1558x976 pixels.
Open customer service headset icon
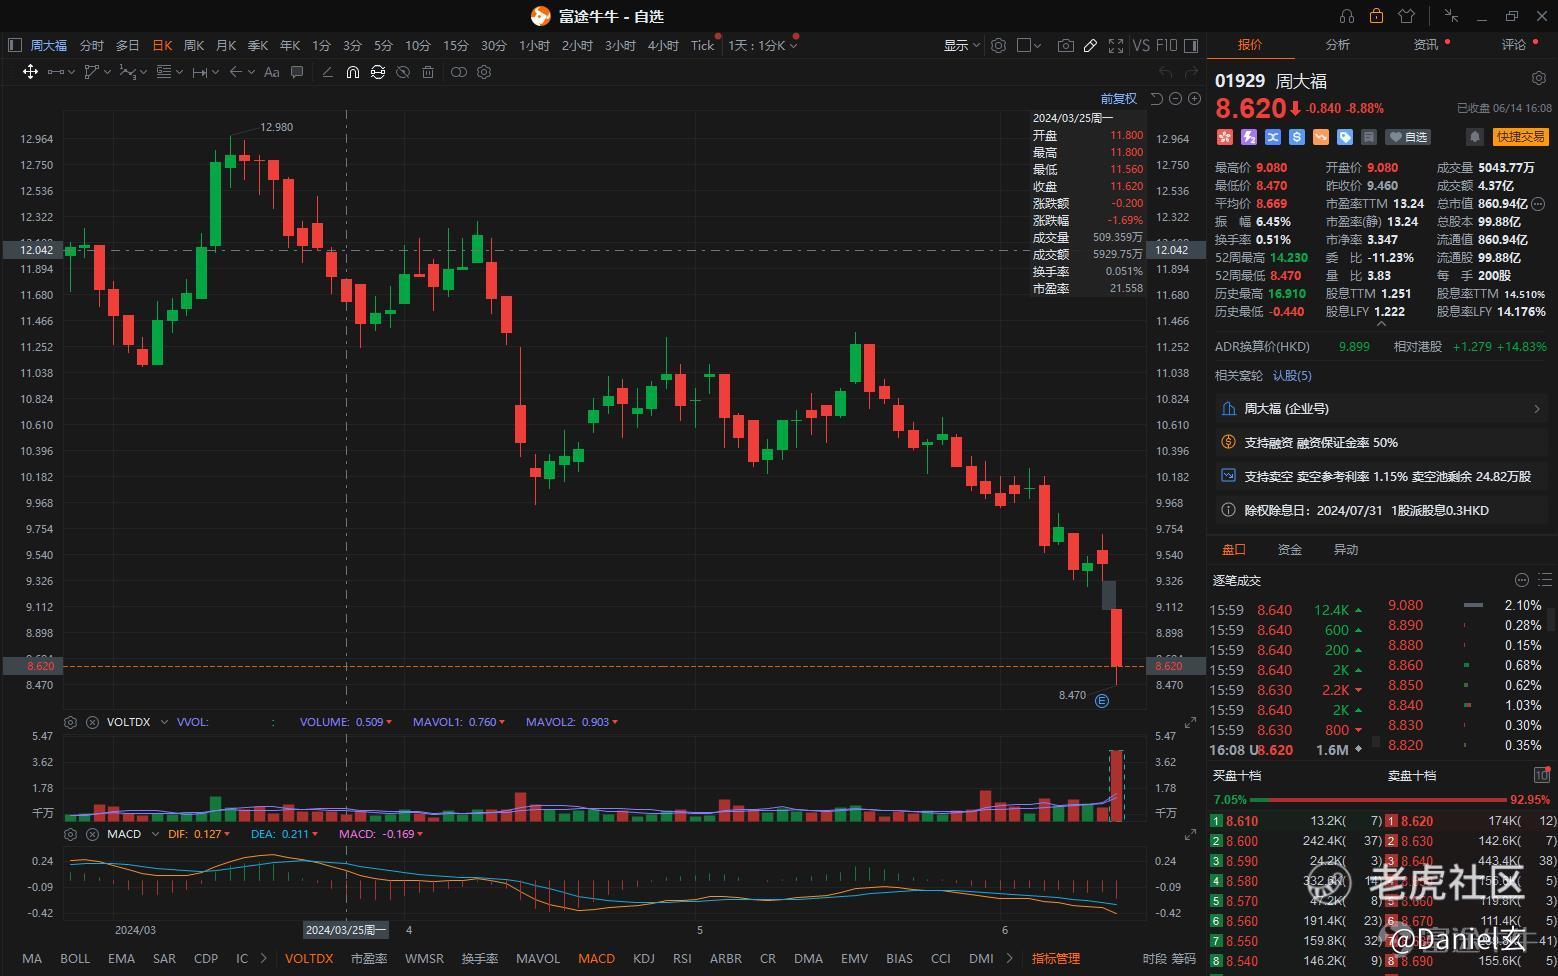(x=1347, y=16)
